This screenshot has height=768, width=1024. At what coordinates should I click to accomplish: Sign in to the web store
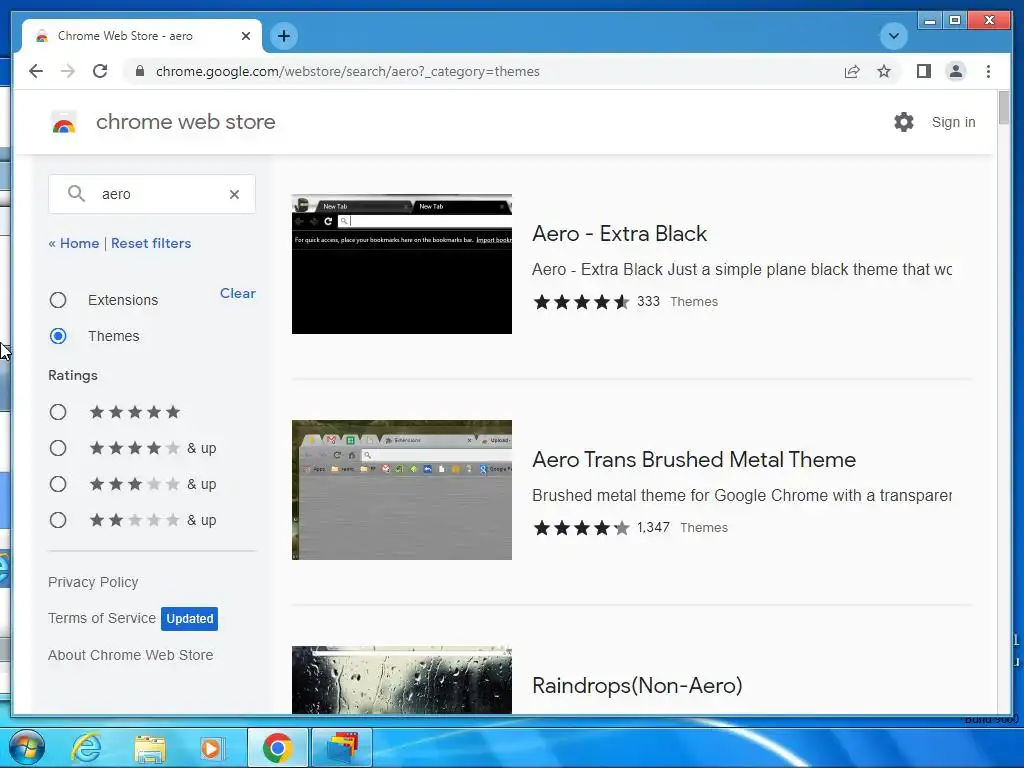(953, 122)
